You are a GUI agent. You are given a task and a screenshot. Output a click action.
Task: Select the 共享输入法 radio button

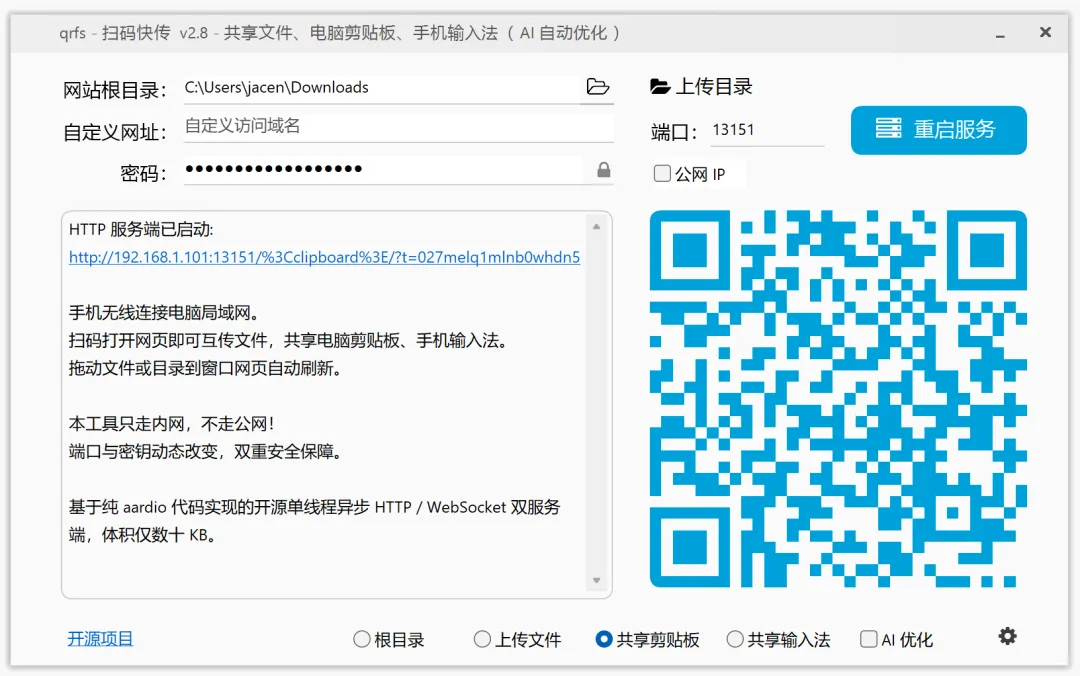coord(735,639)
